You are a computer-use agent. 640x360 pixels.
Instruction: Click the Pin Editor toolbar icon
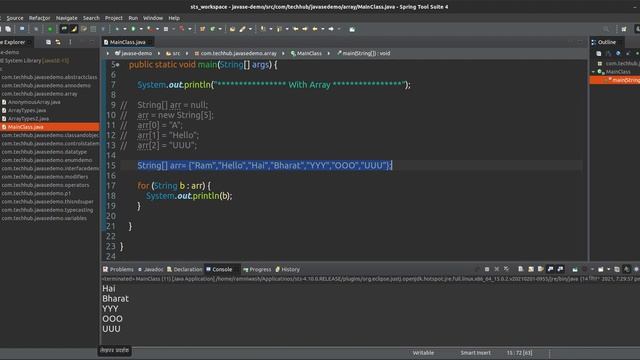[352, 29]
